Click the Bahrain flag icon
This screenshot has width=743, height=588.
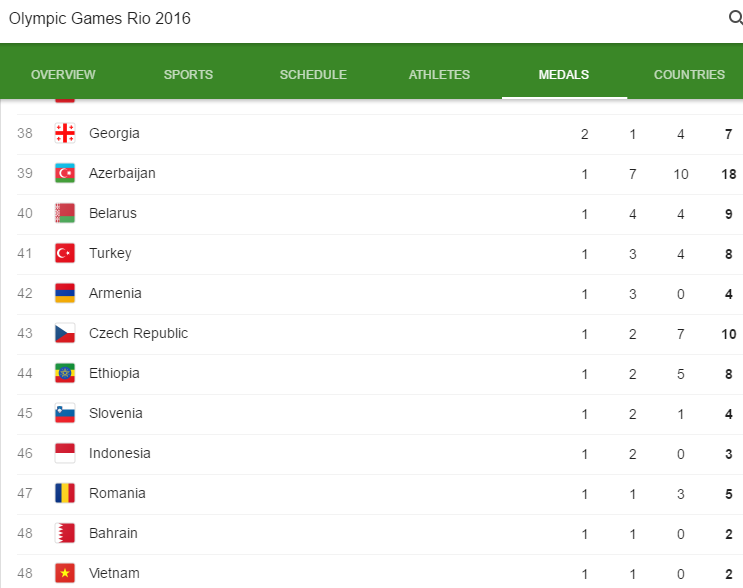tap(65, 533)
